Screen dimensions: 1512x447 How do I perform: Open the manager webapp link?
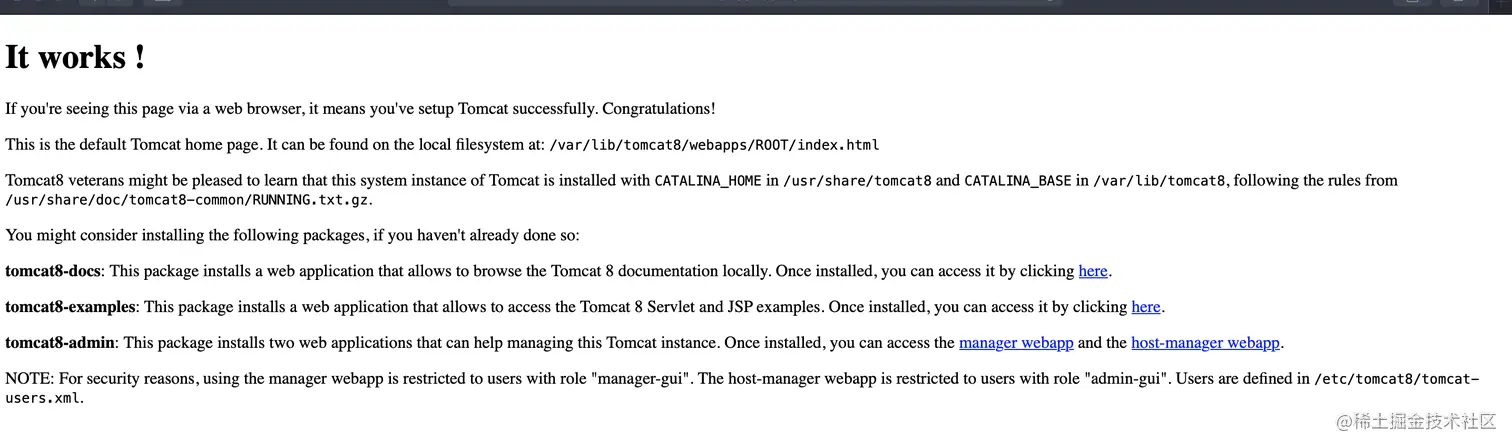pyautogui.click(x=1016, y=343)
